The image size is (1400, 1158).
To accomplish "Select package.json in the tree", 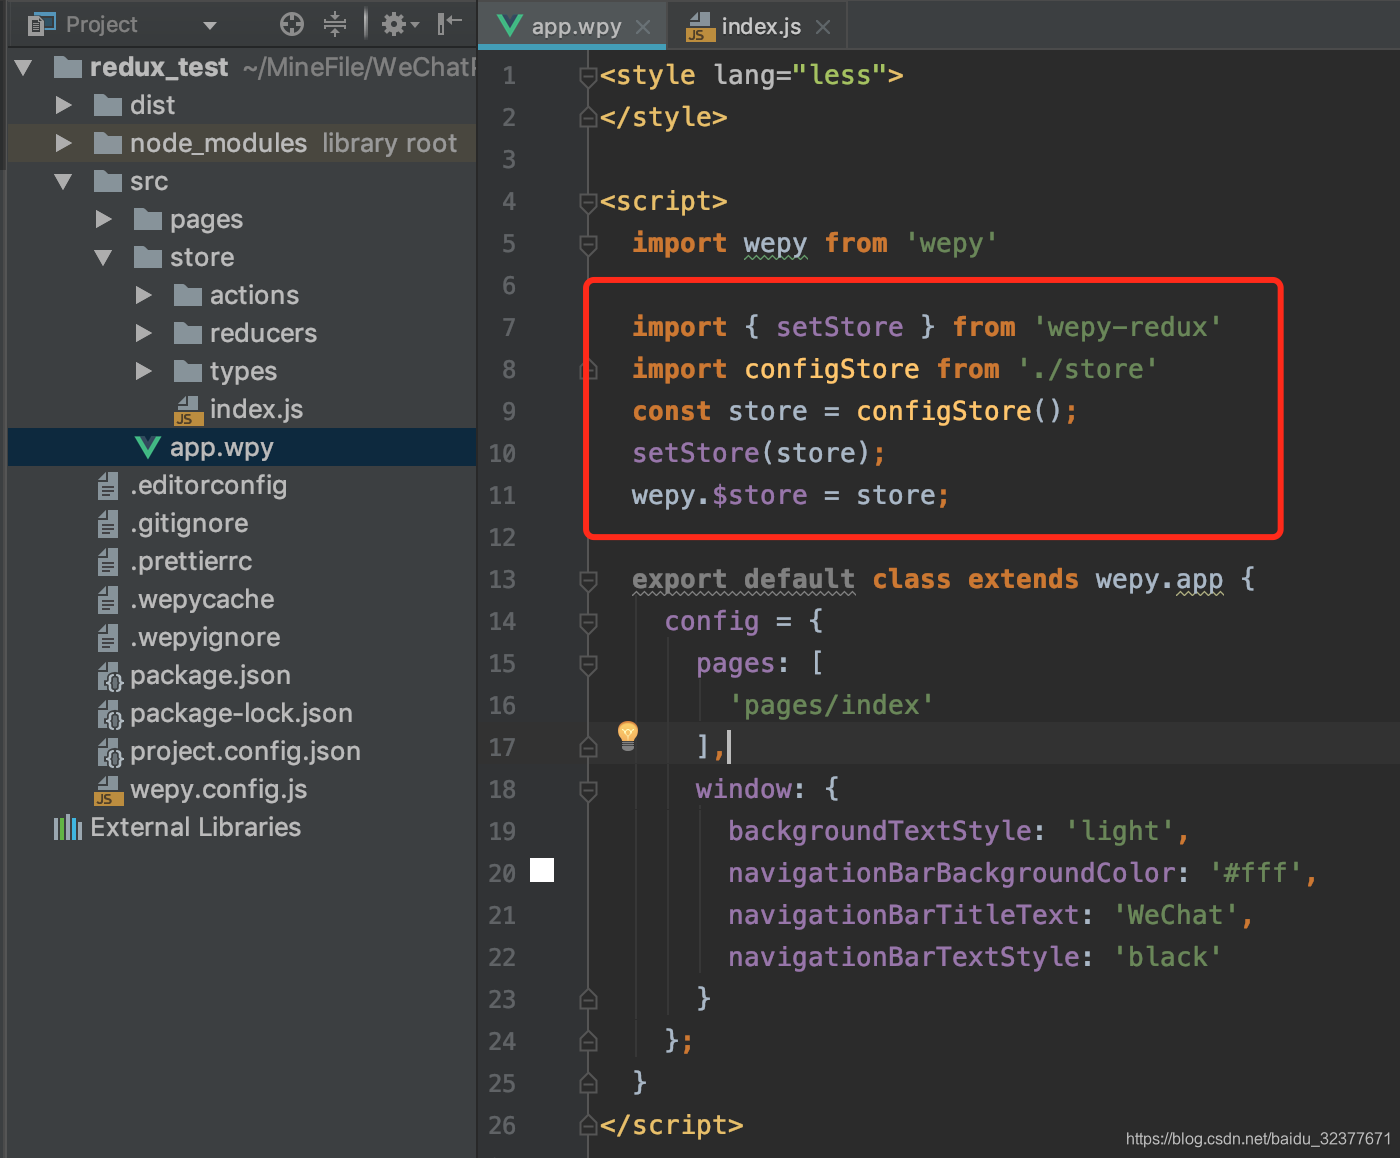I will pyautogui.click(x=210, y=675).
